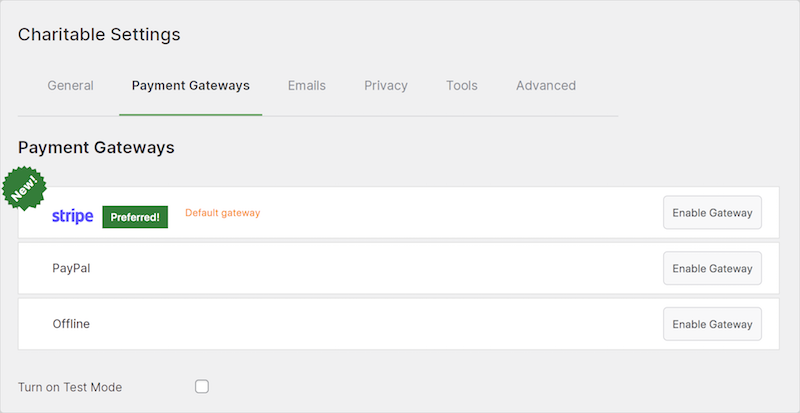800x413 pixels.
Task: Go to the Privacy tab
Action: (x=386, y=85)
